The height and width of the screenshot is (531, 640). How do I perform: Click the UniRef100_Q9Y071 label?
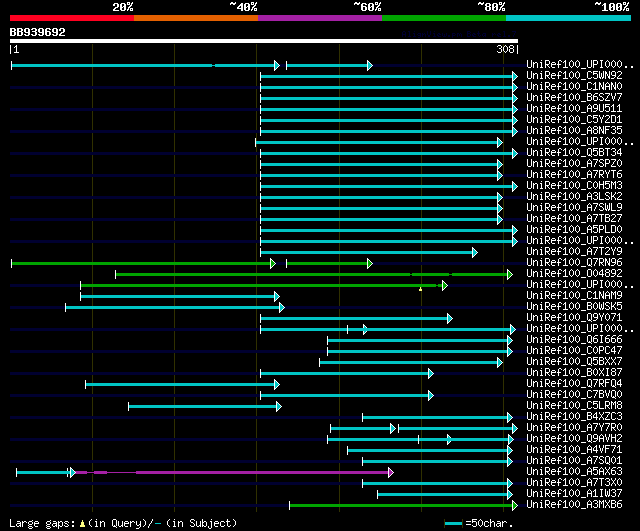click(574, 318)
